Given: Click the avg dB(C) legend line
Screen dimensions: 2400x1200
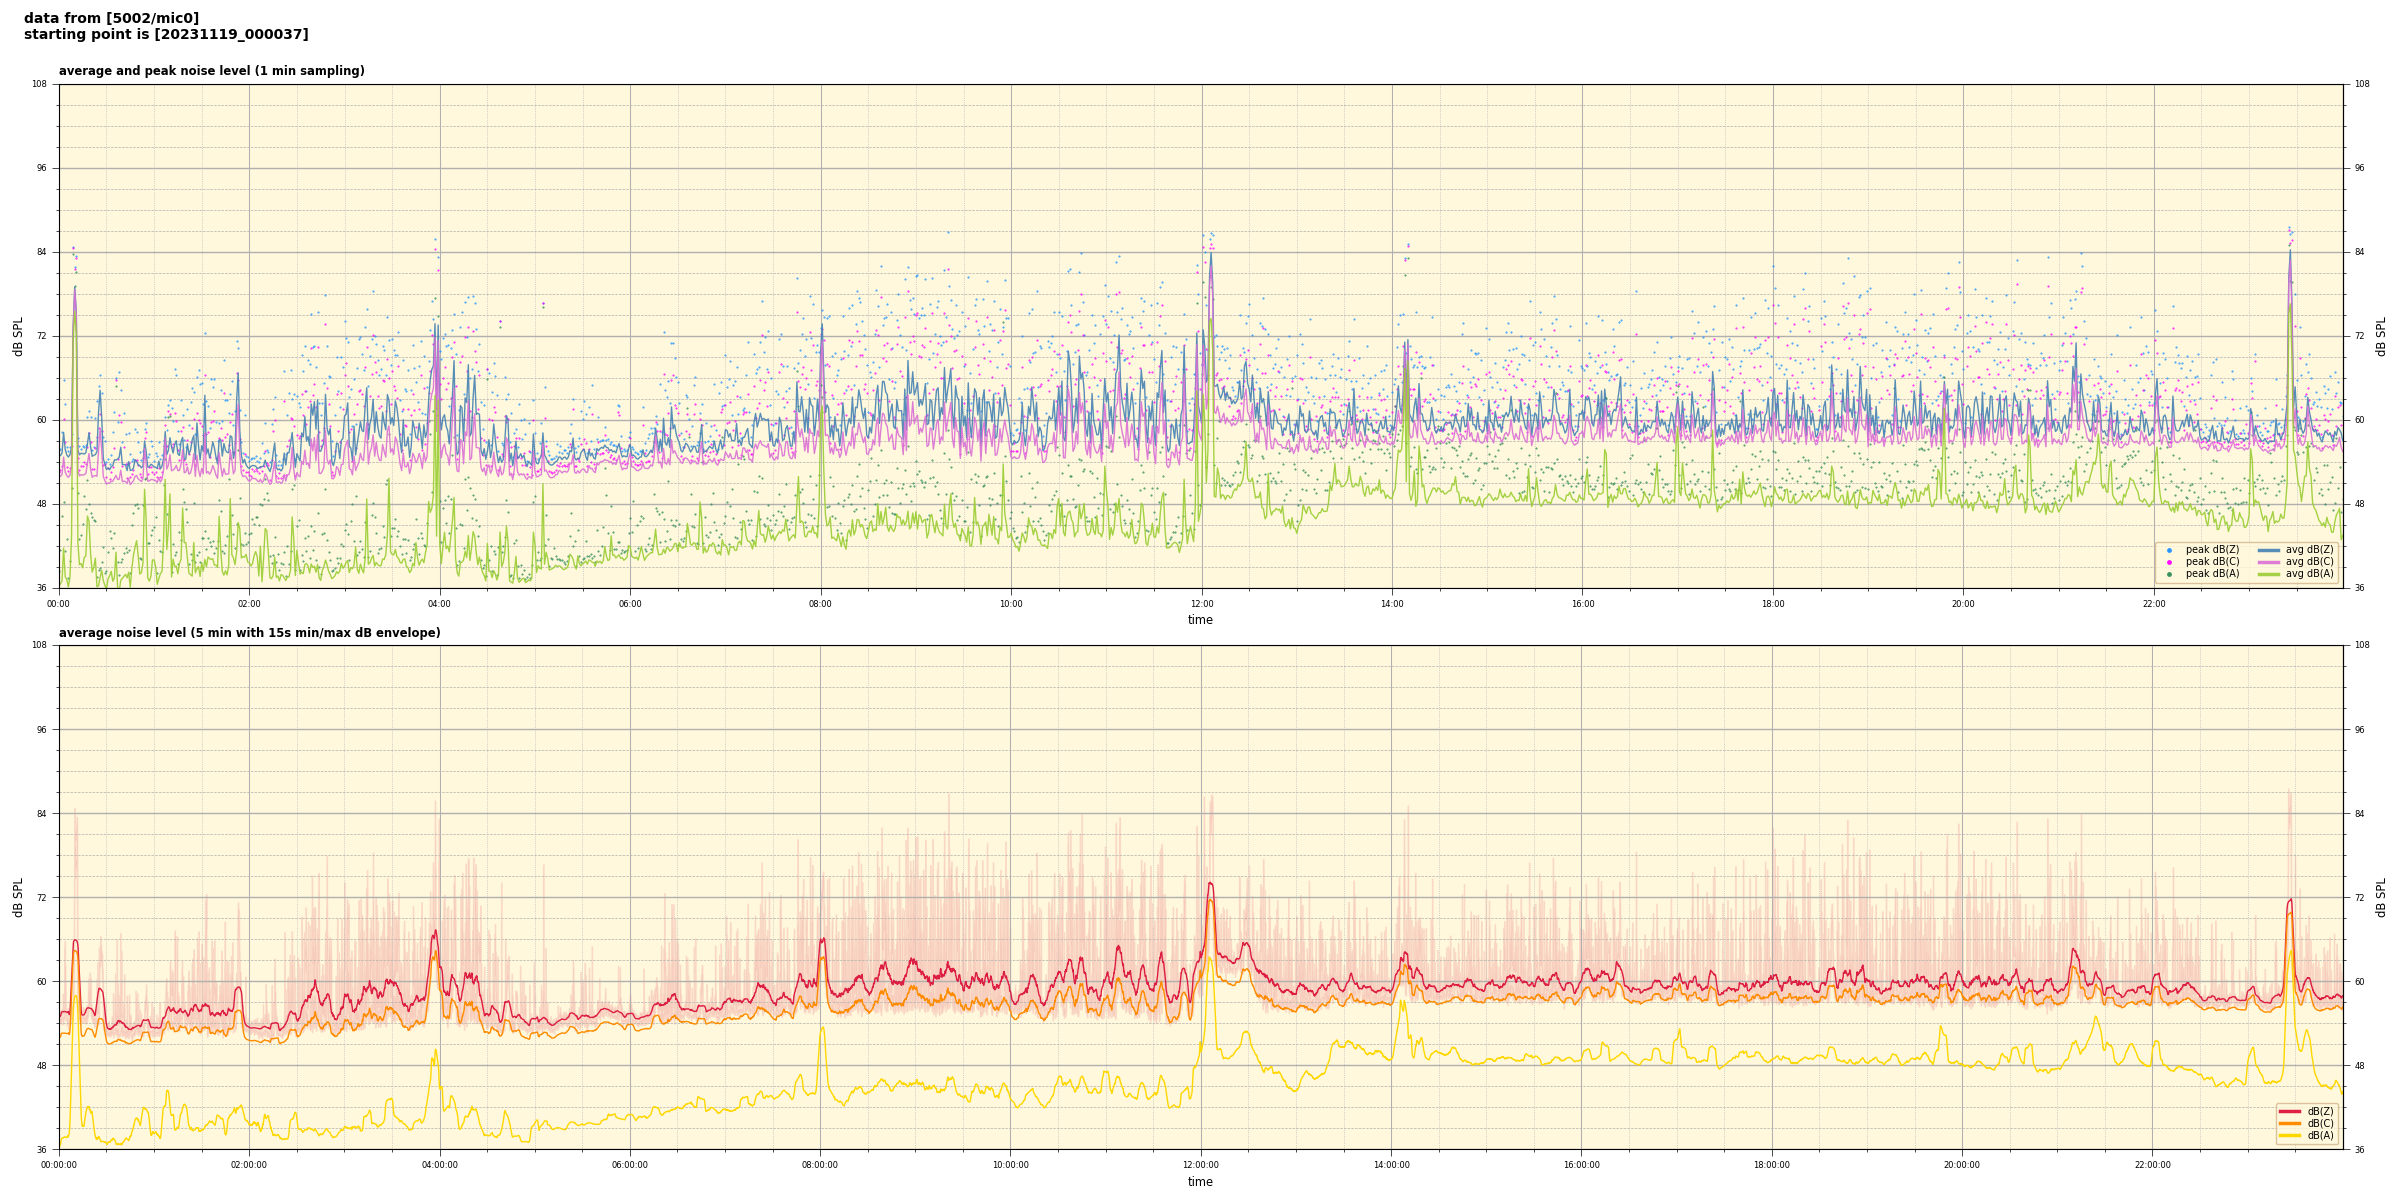Looking at the screenshot, I should click(2268, 562).
